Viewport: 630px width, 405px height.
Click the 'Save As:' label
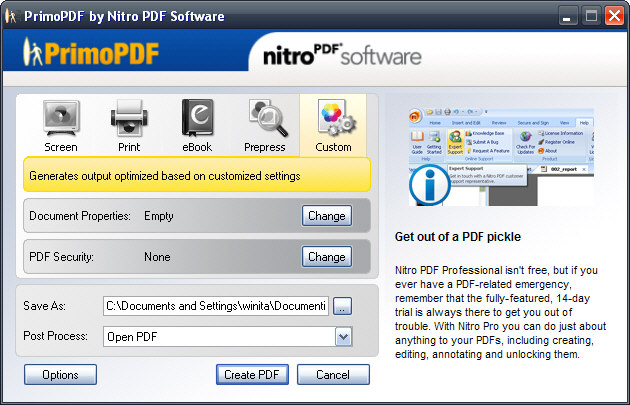[45, 306]
